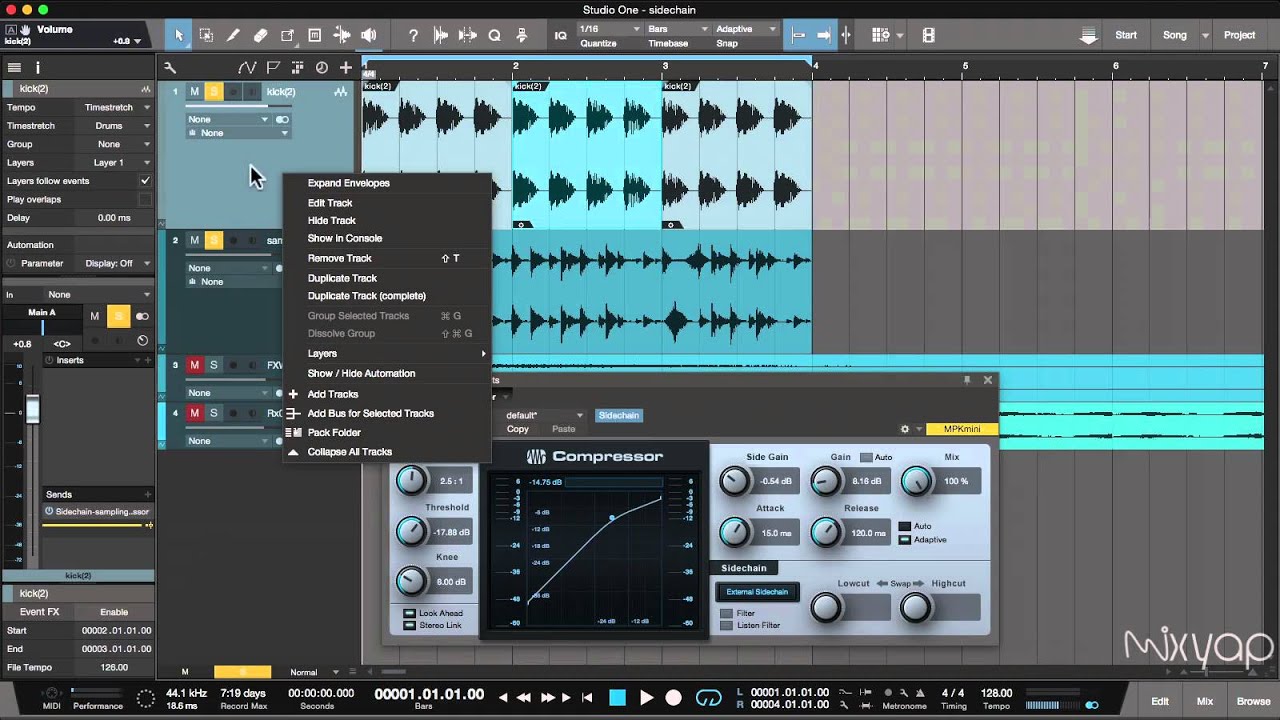1280x720 pixels.
Task: Open the Inspector 'i' info icon
Action: (38, 68)
